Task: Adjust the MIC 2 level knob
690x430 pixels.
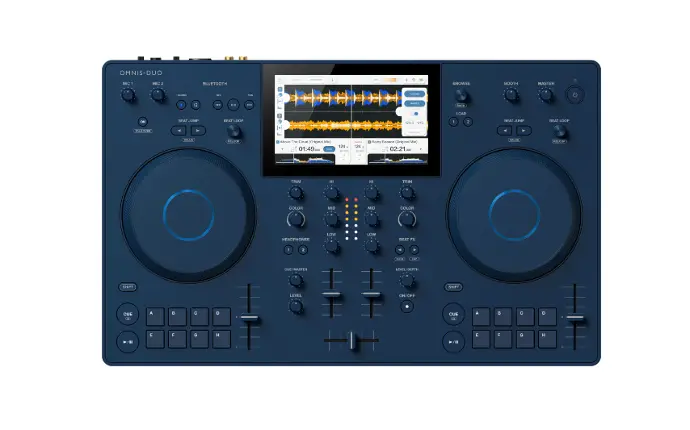Action: point(158,95)
